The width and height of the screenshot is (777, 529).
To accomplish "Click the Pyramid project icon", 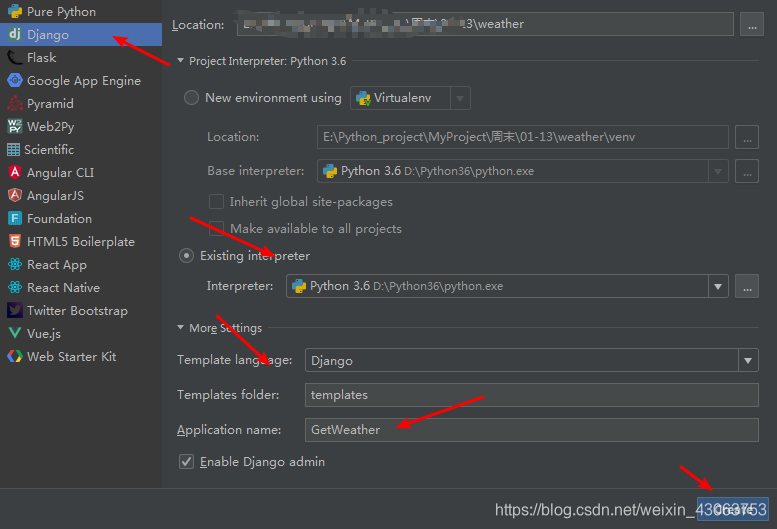I will pos(15,103).
